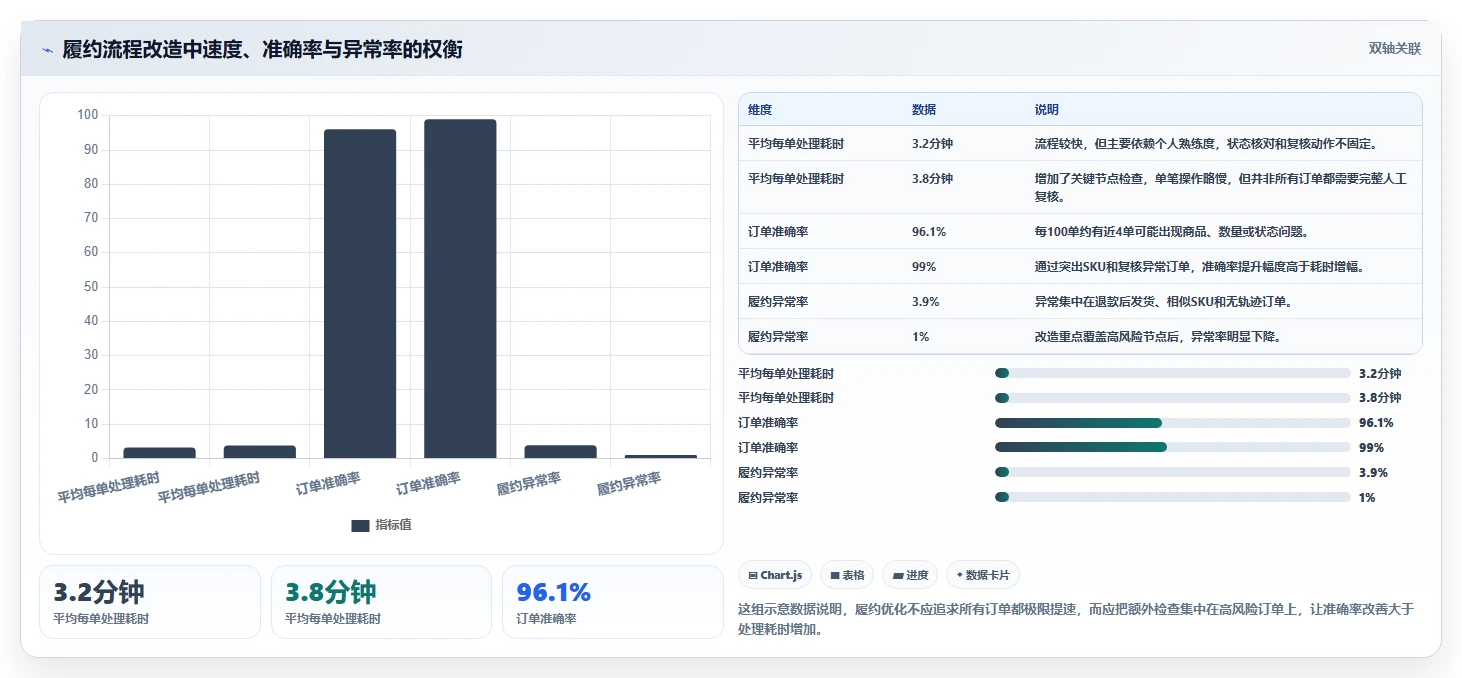Click table cell 1% in 数据 column
Viewport: 1462px width, 678px height.
(x=921, y=337)
